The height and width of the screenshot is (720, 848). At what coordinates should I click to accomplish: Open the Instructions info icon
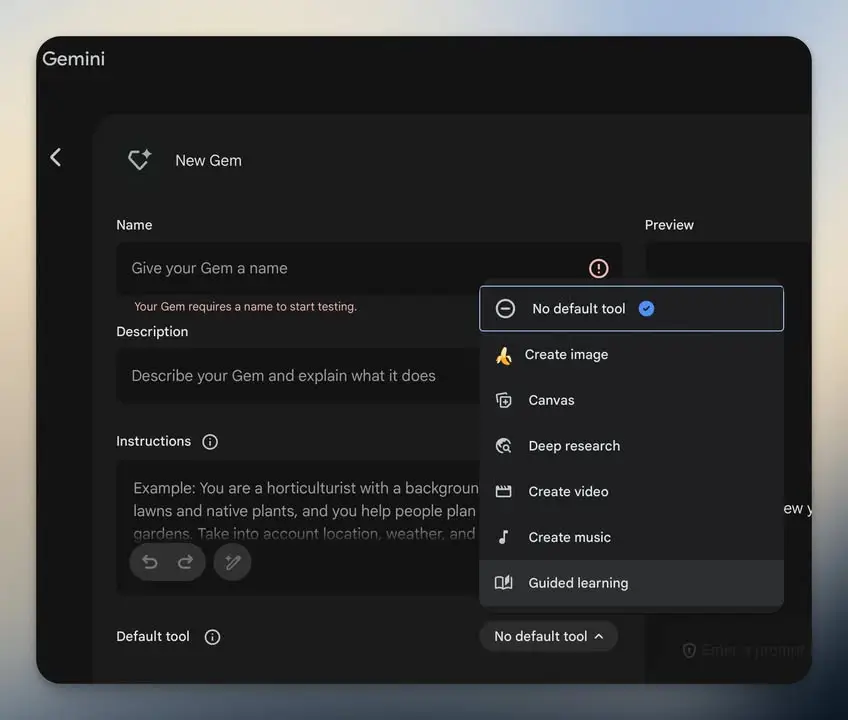tap(210, 442)
